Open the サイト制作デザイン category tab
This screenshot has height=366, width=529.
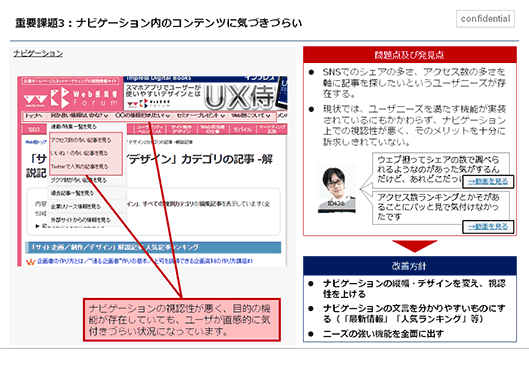point(182,130)
